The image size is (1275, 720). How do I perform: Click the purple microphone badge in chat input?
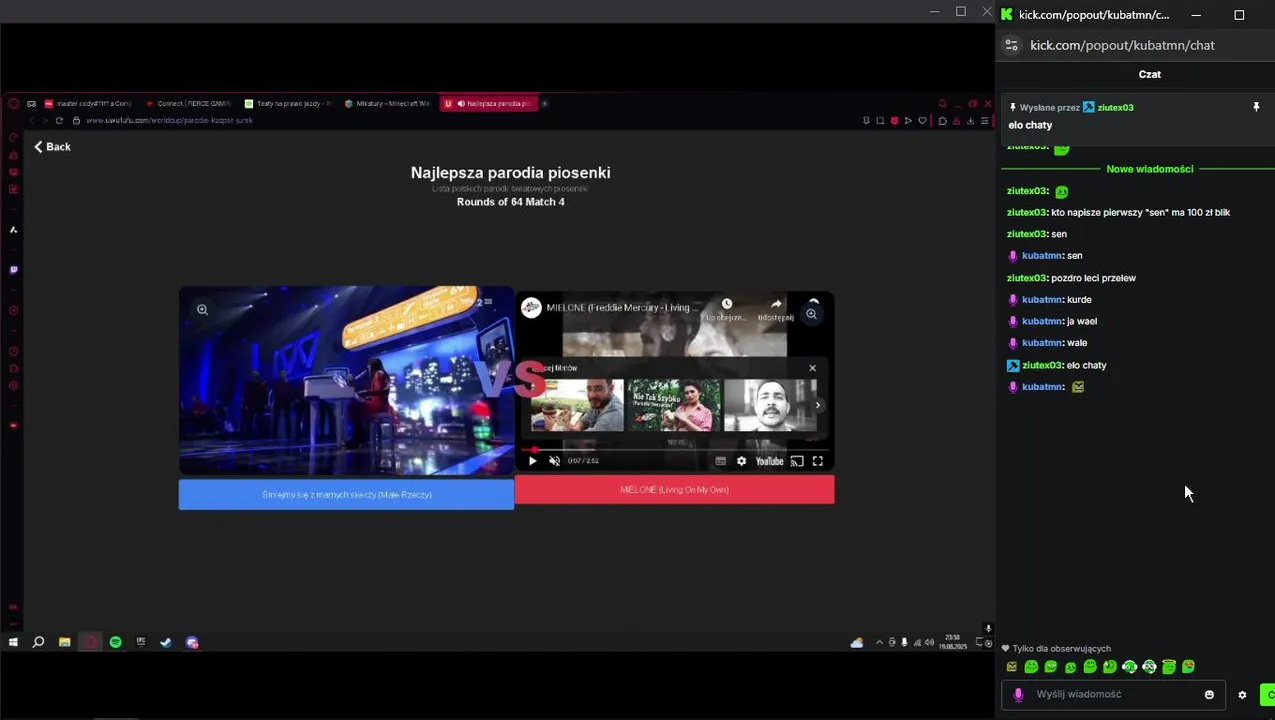click(1018, 695)
